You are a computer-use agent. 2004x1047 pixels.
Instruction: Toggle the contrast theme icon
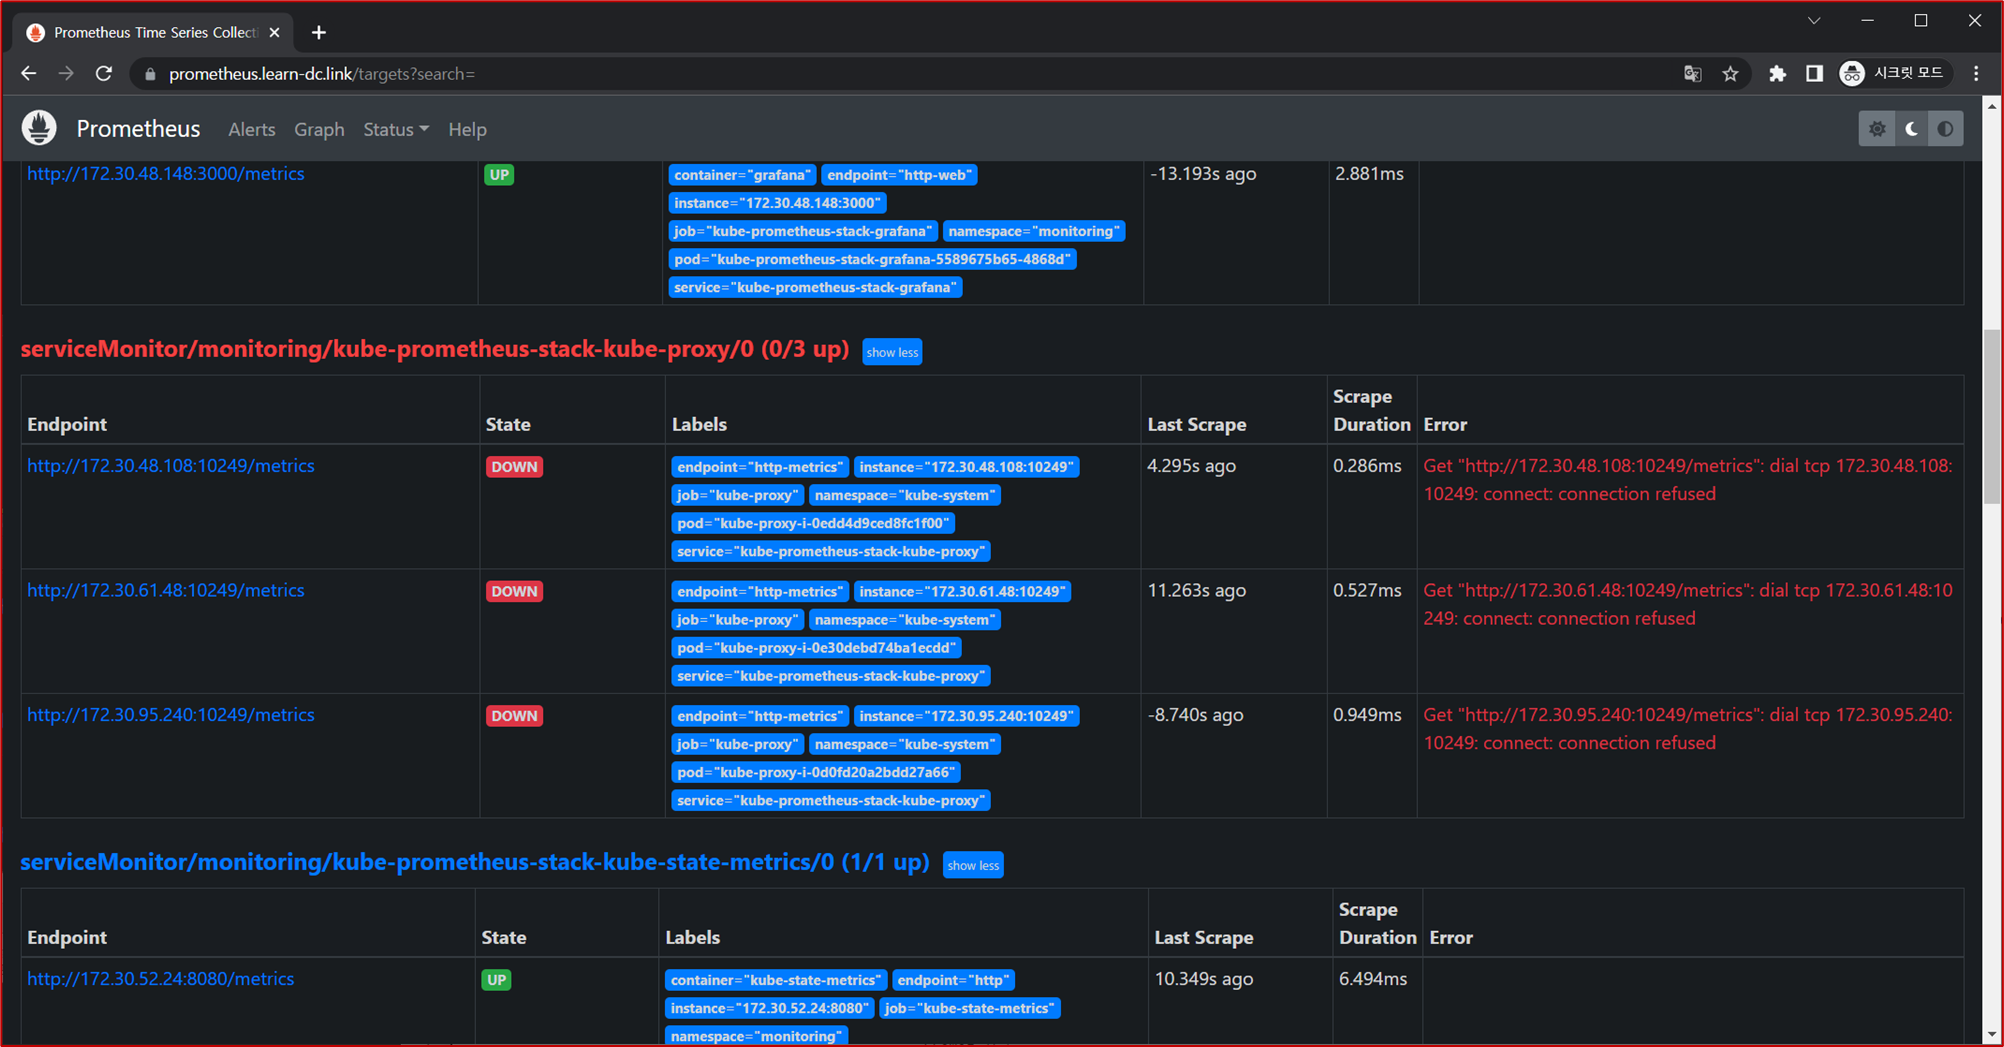(1945, 128)
